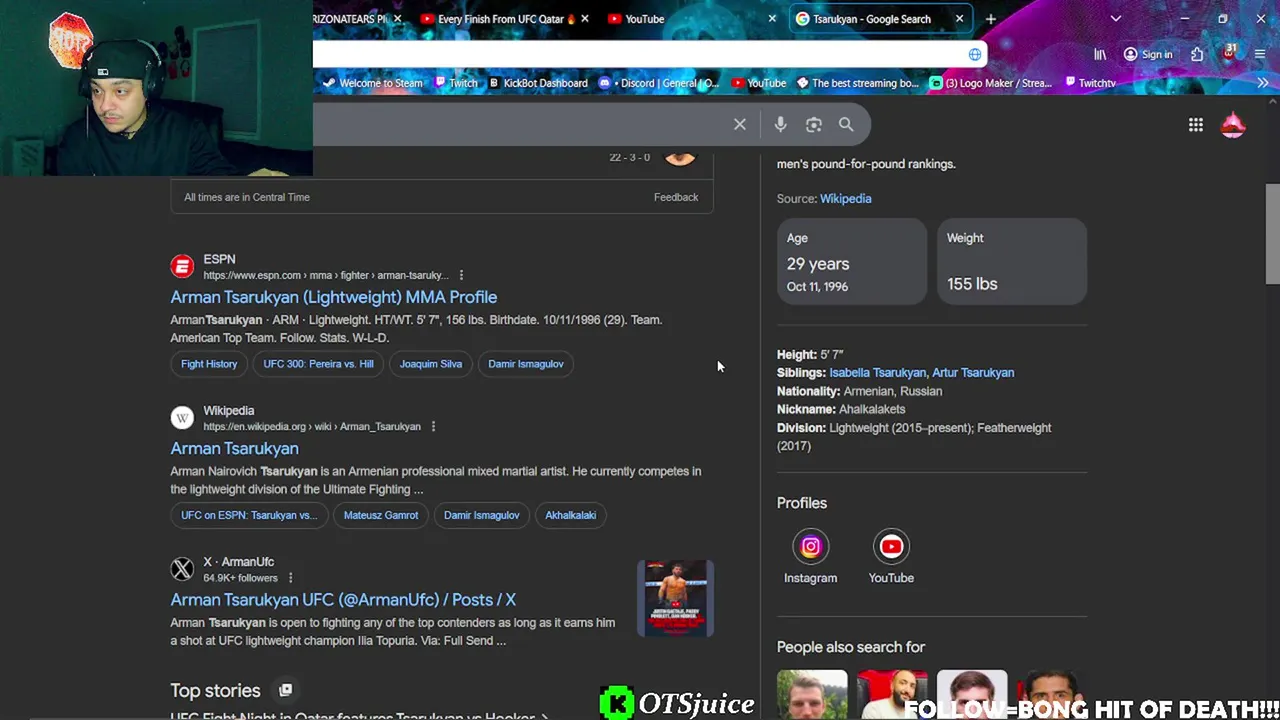The width and height of the screenshot is (1280, 720).
Task: Open a new browser tab
Action: pyautogui.click(x=991, y=19)
